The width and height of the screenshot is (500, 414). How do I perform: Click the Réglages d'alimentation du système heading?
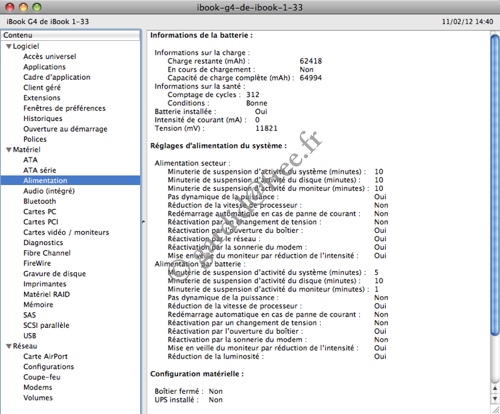(x=218, y=146)
